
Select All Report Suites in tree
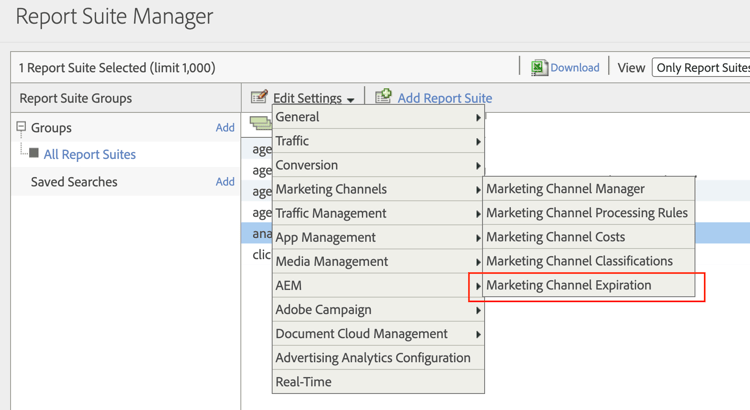[89, 154]
